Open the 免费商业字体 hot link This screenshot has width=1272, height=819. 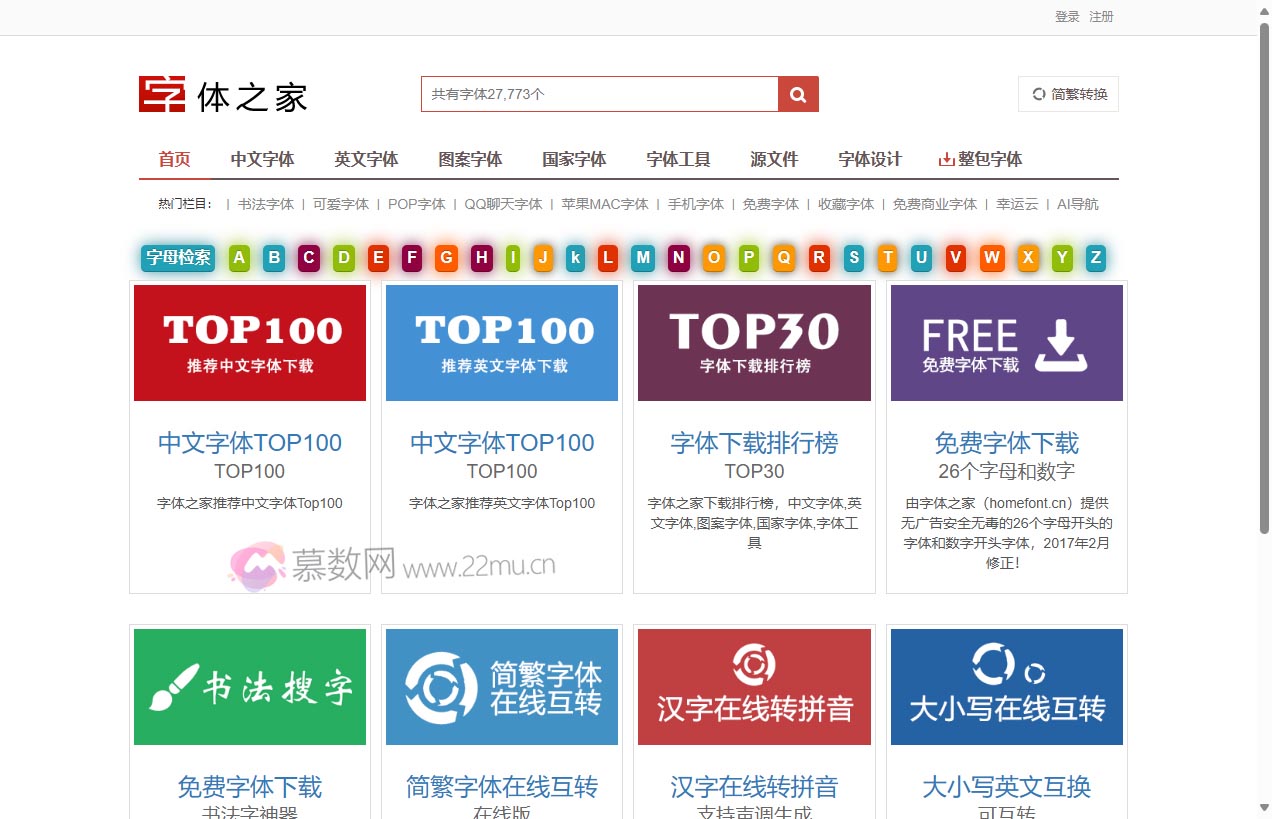tap(934, 203)
